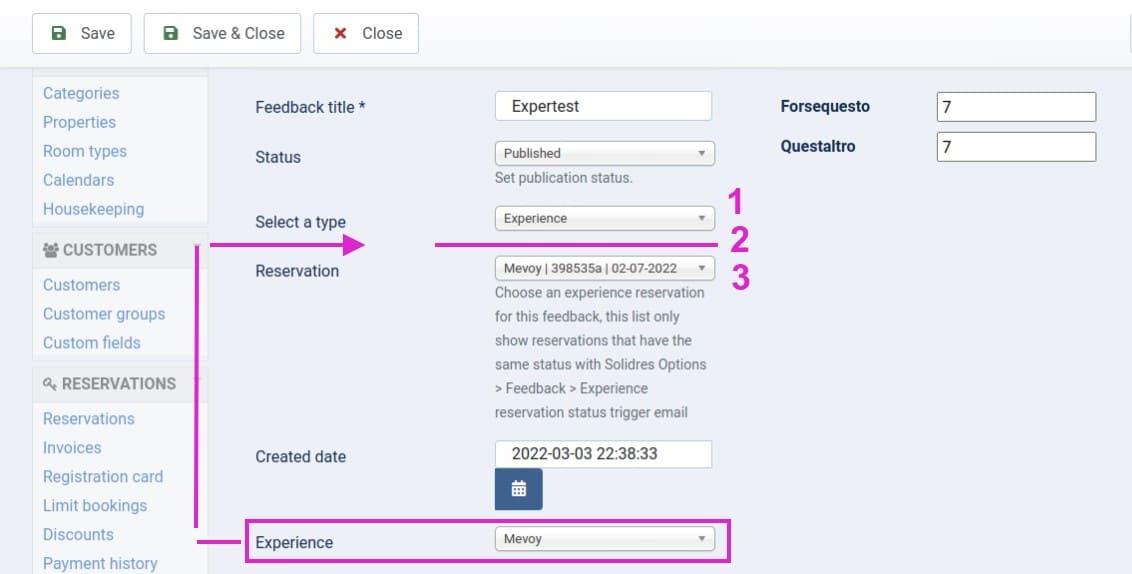
Task: Go to Customer groups page
Action: click(x=104, y=314)
